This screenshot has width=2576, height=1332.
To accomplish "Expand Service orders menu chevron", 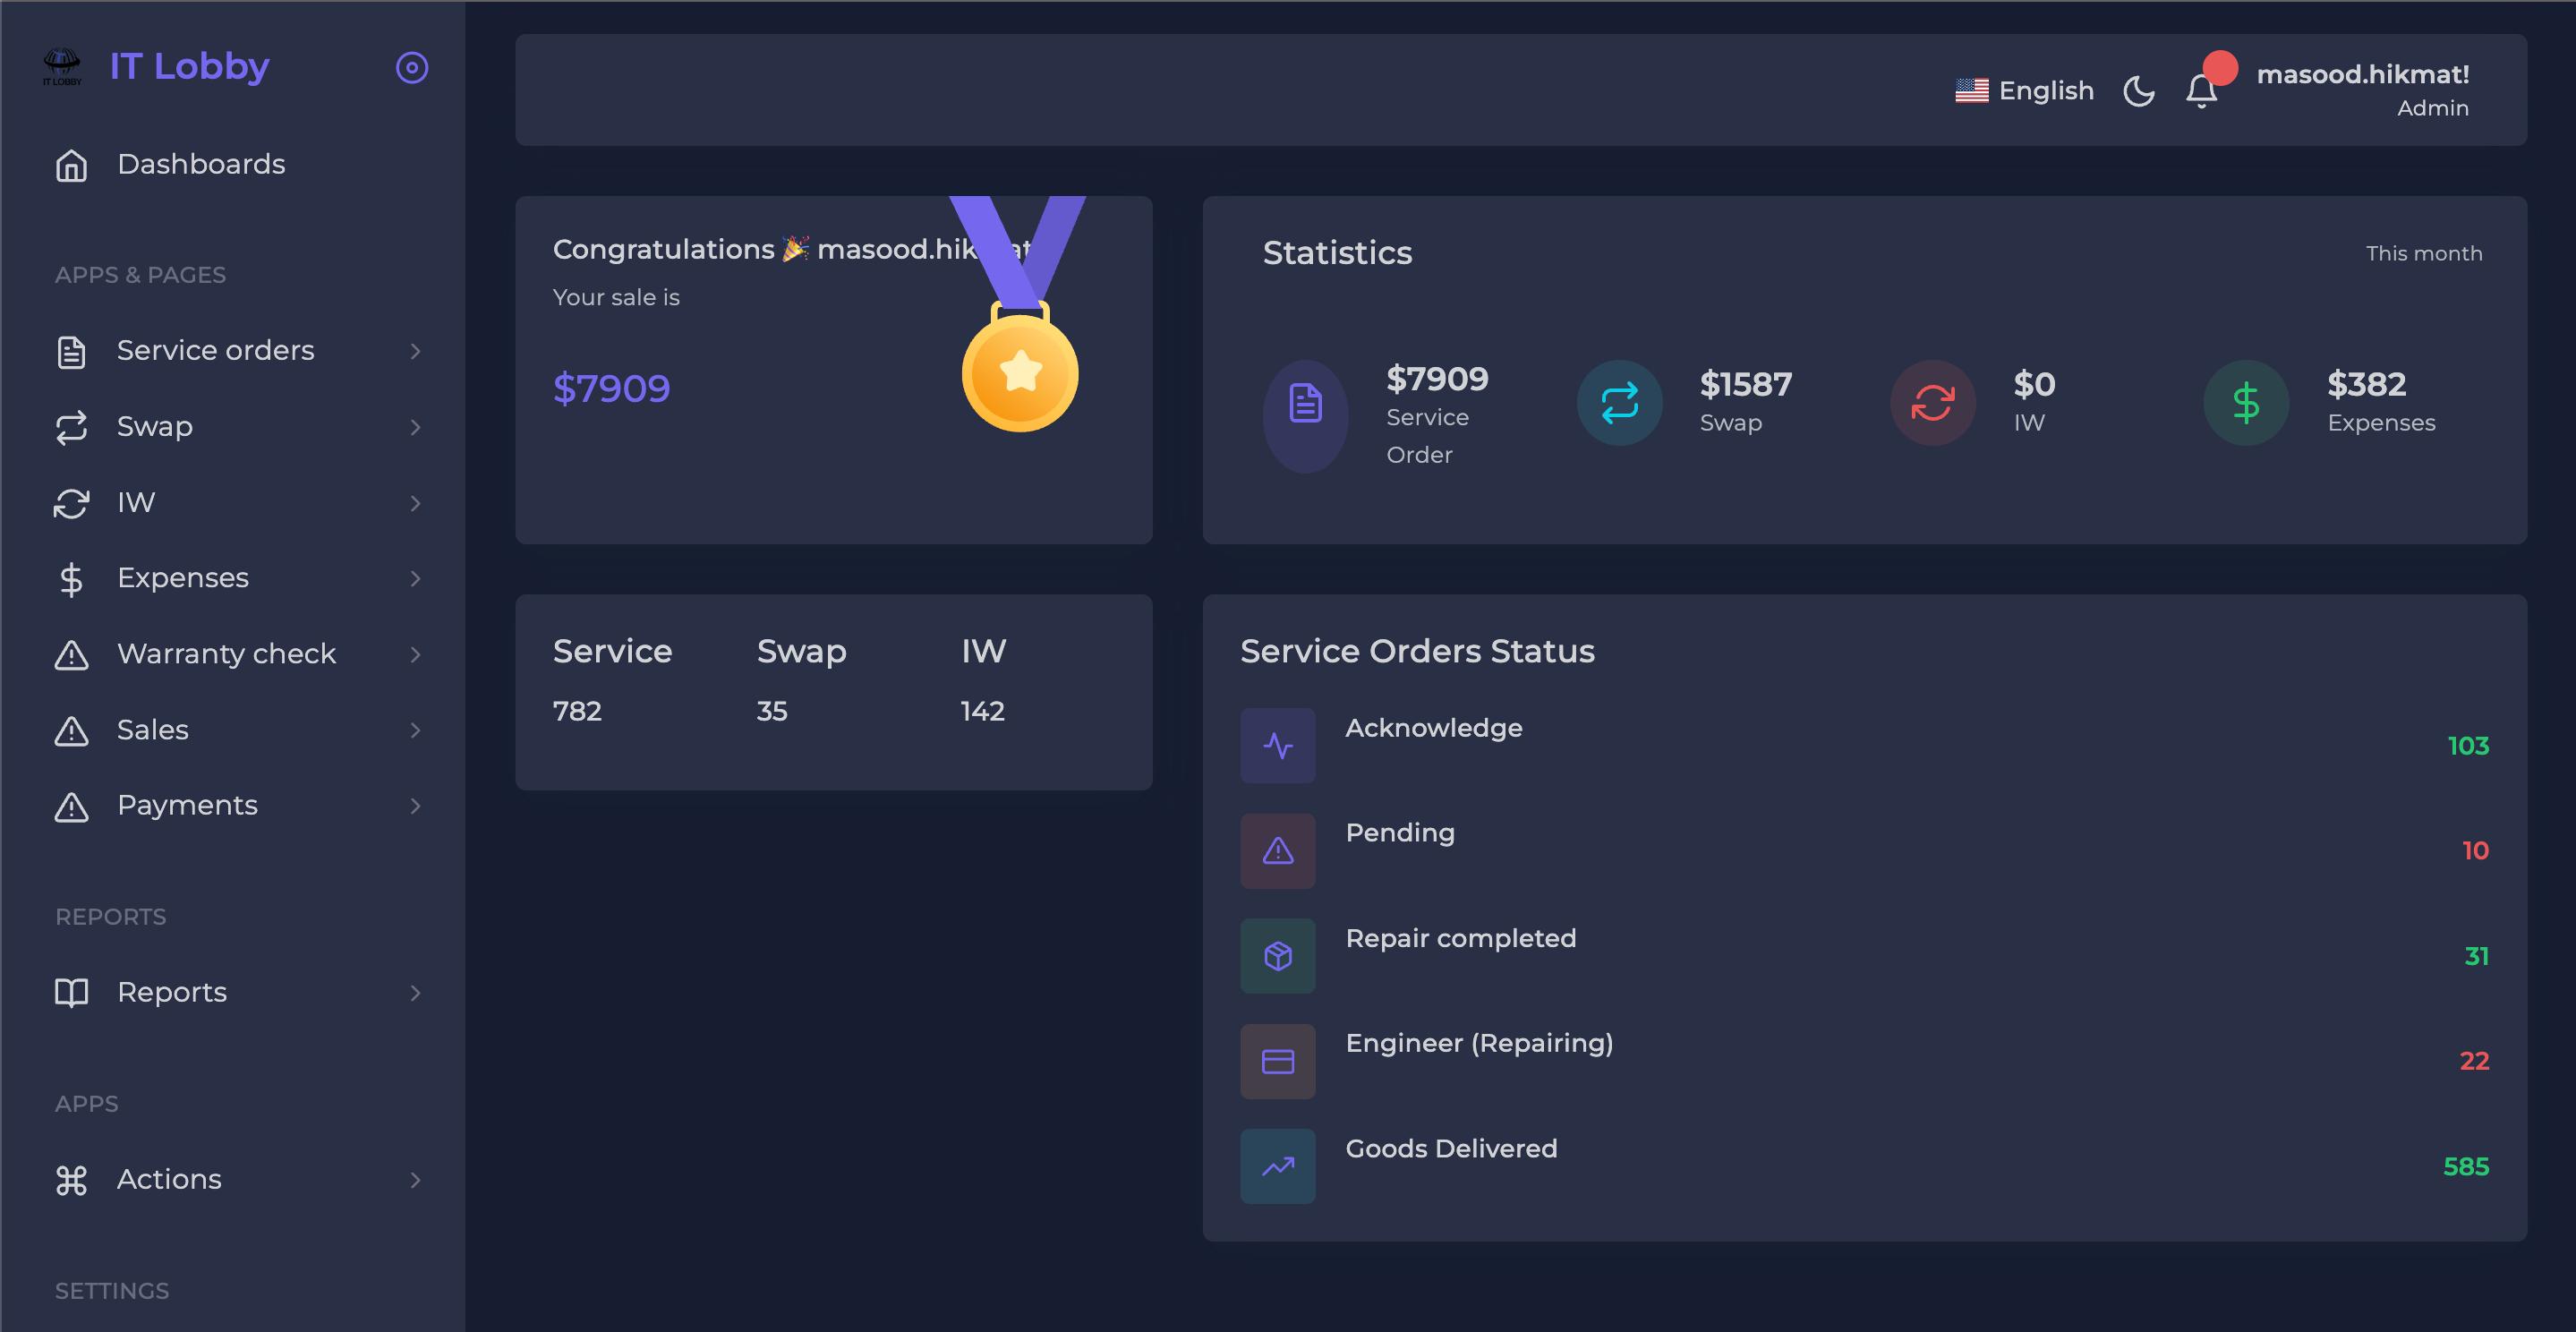I will 415,351.
